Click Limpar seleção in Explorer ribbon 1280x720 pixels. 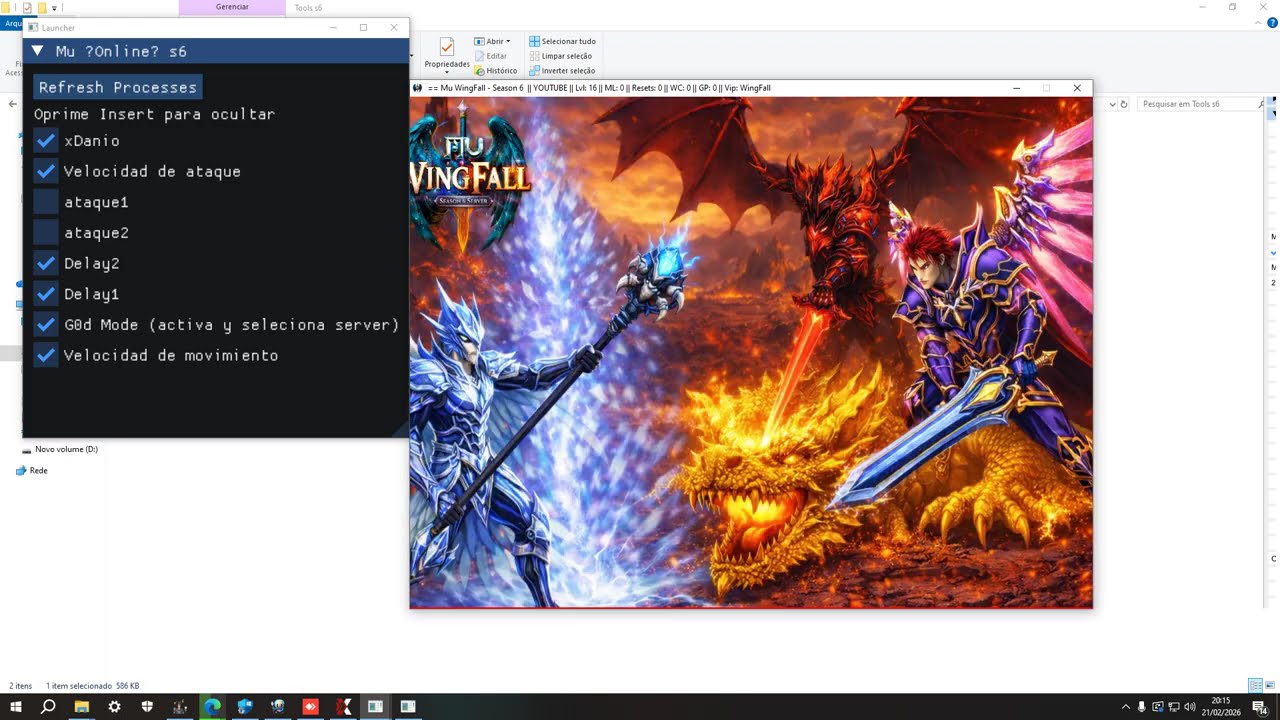tap(561, 56)
